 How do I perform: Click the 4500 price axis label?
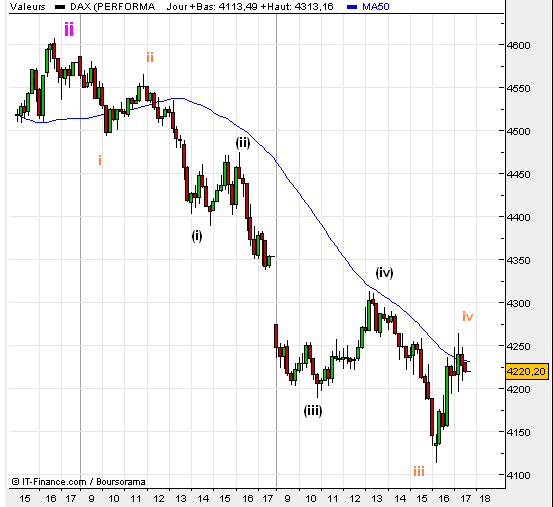(518, 132)
